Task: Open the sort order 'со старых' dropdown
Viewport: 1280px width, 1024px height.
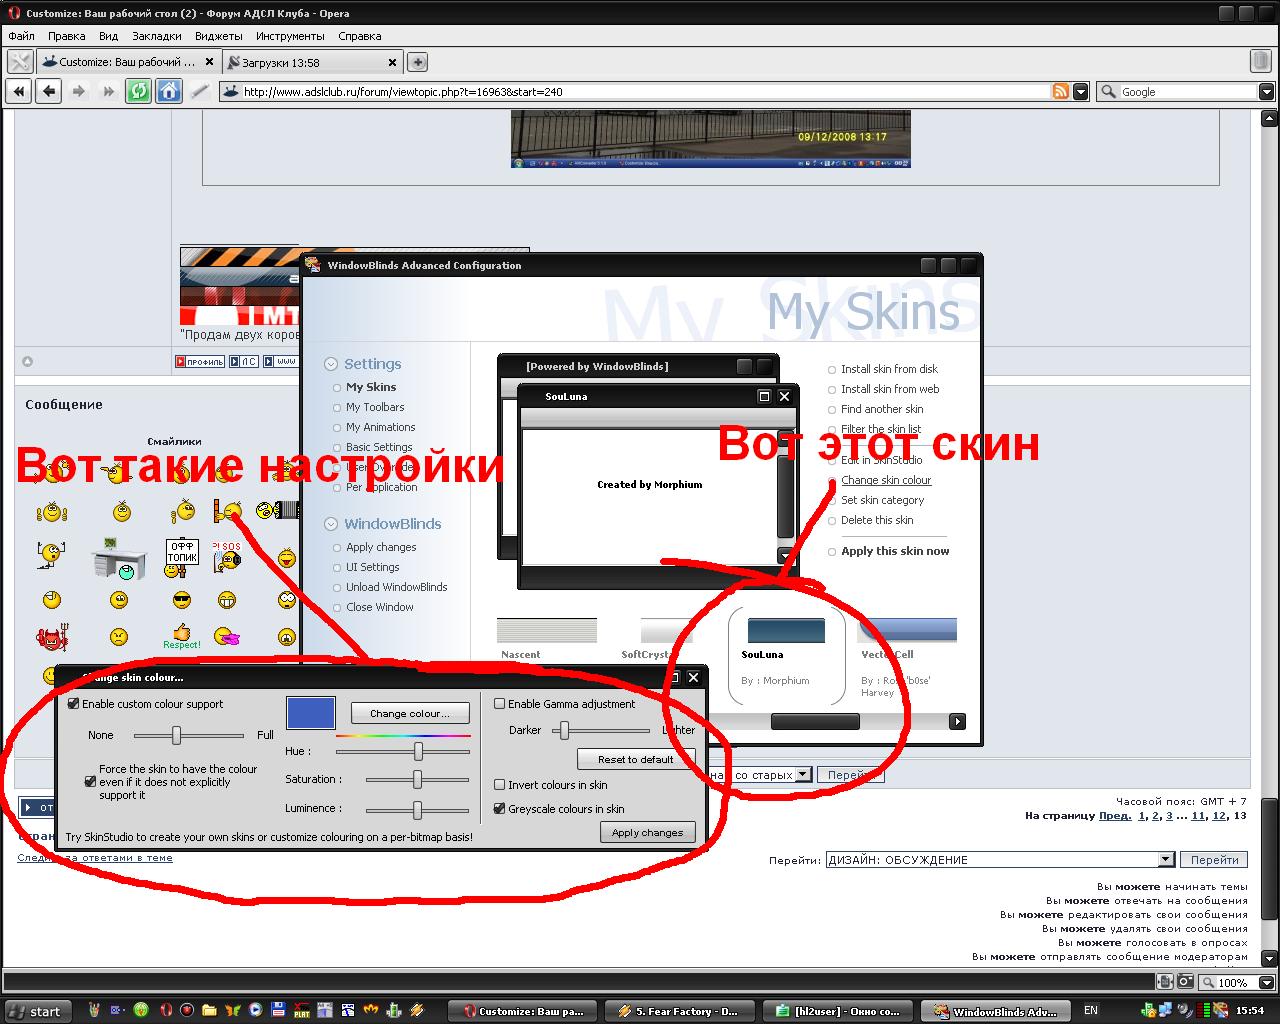Action: tap(802, 775)
